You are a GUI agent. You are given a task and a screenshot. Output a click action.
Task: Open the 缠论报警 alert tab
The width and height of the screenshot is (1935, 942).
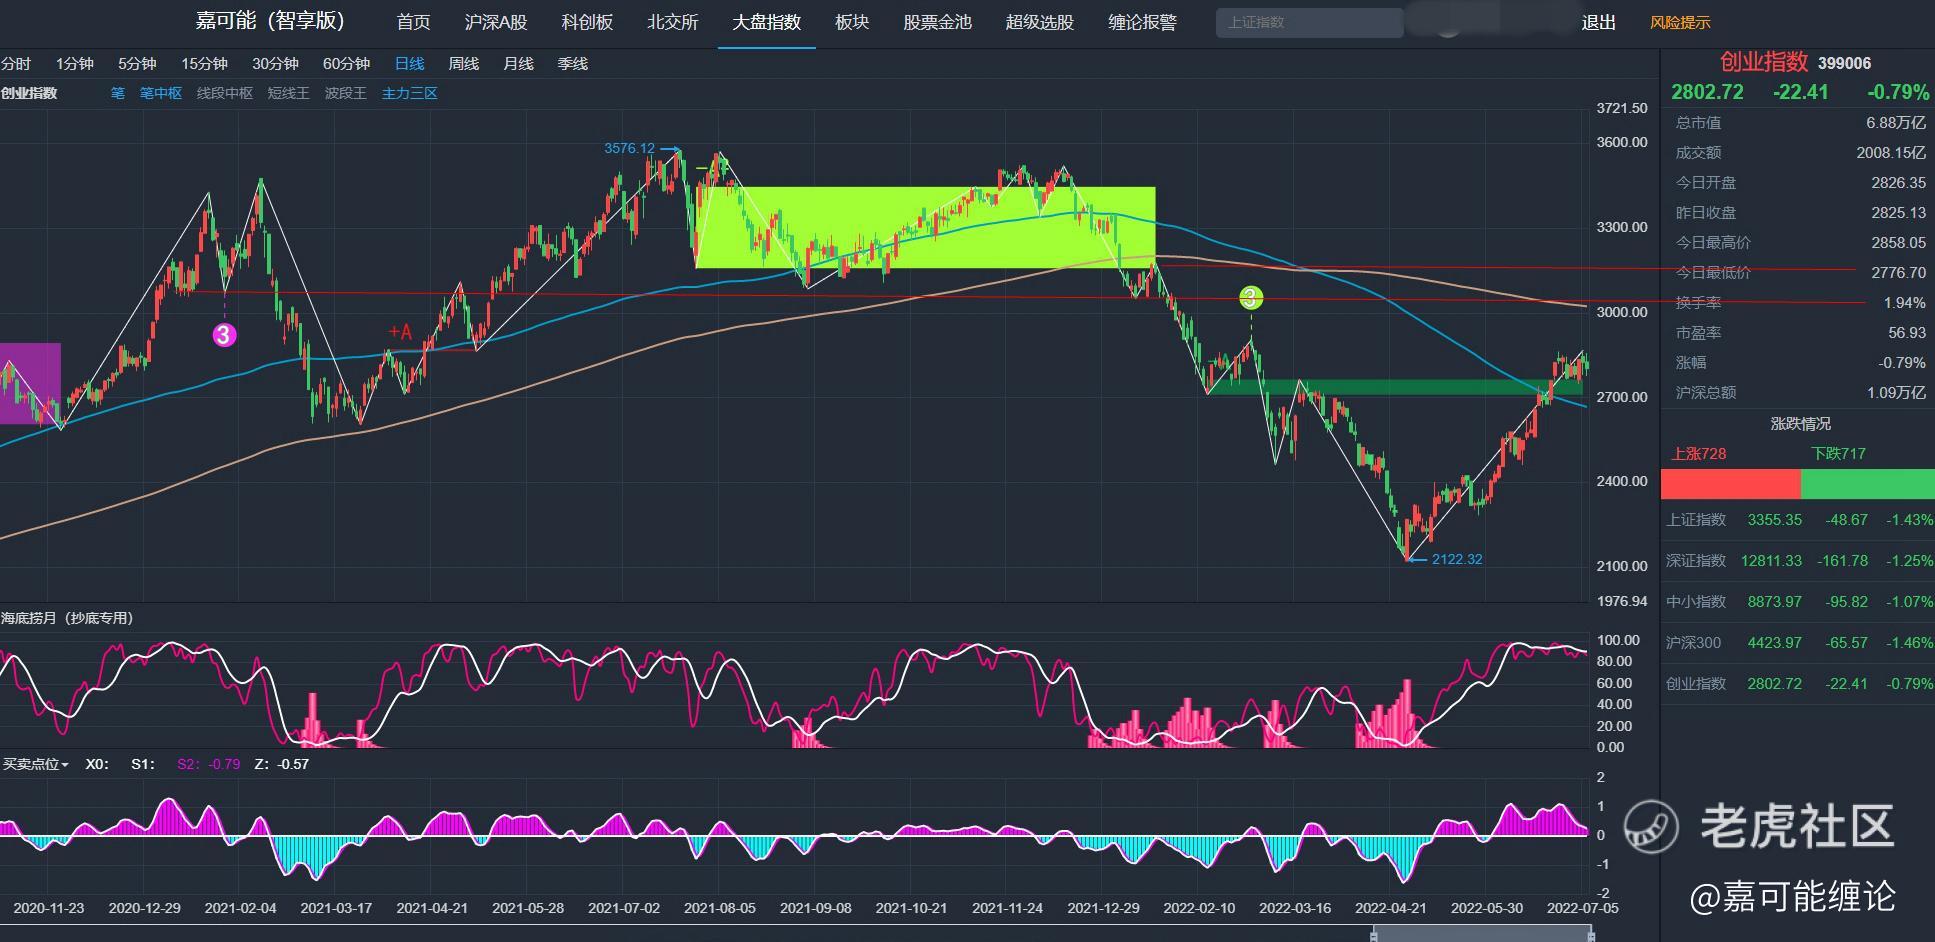1142,22
